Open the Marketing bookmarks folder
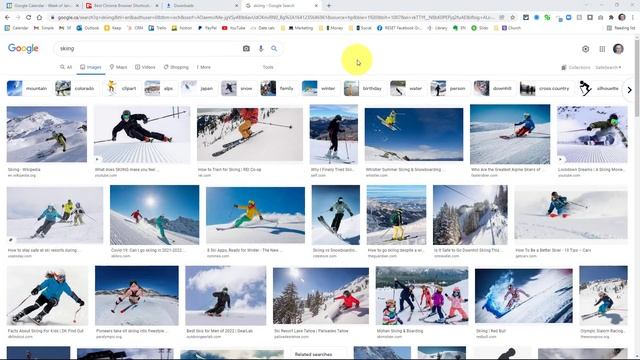This screenshot has height=360, width=640. 298,28
